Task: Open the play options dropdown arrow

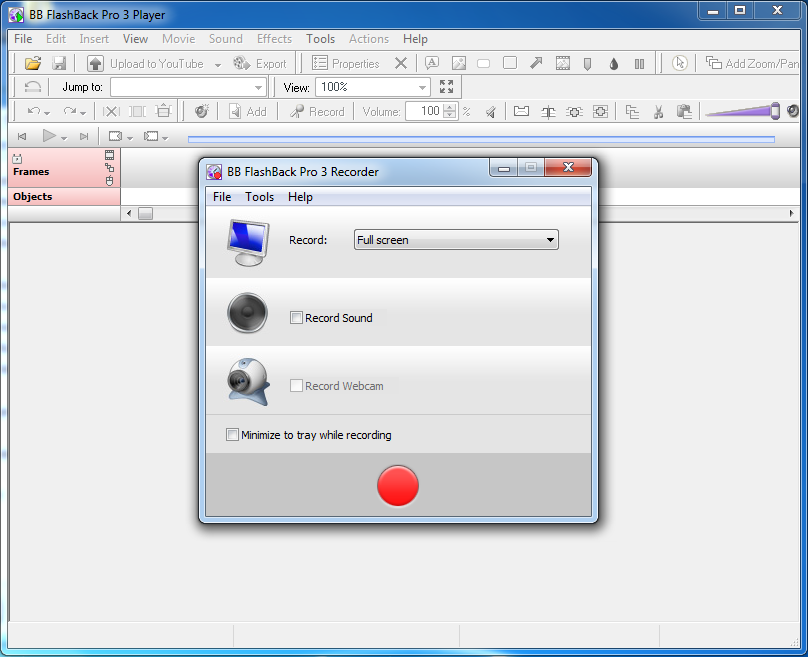Action: tap(64, 138)
